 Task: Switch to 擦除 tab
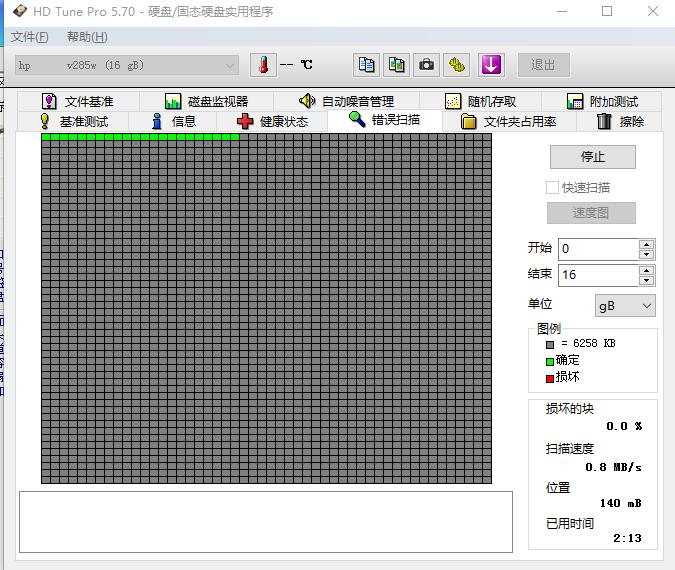pyautogui.click(x=620, y=121)
